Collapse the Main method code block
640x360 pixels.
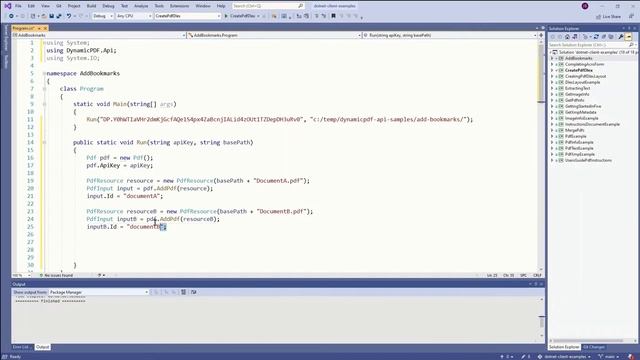tap(44, 104)
